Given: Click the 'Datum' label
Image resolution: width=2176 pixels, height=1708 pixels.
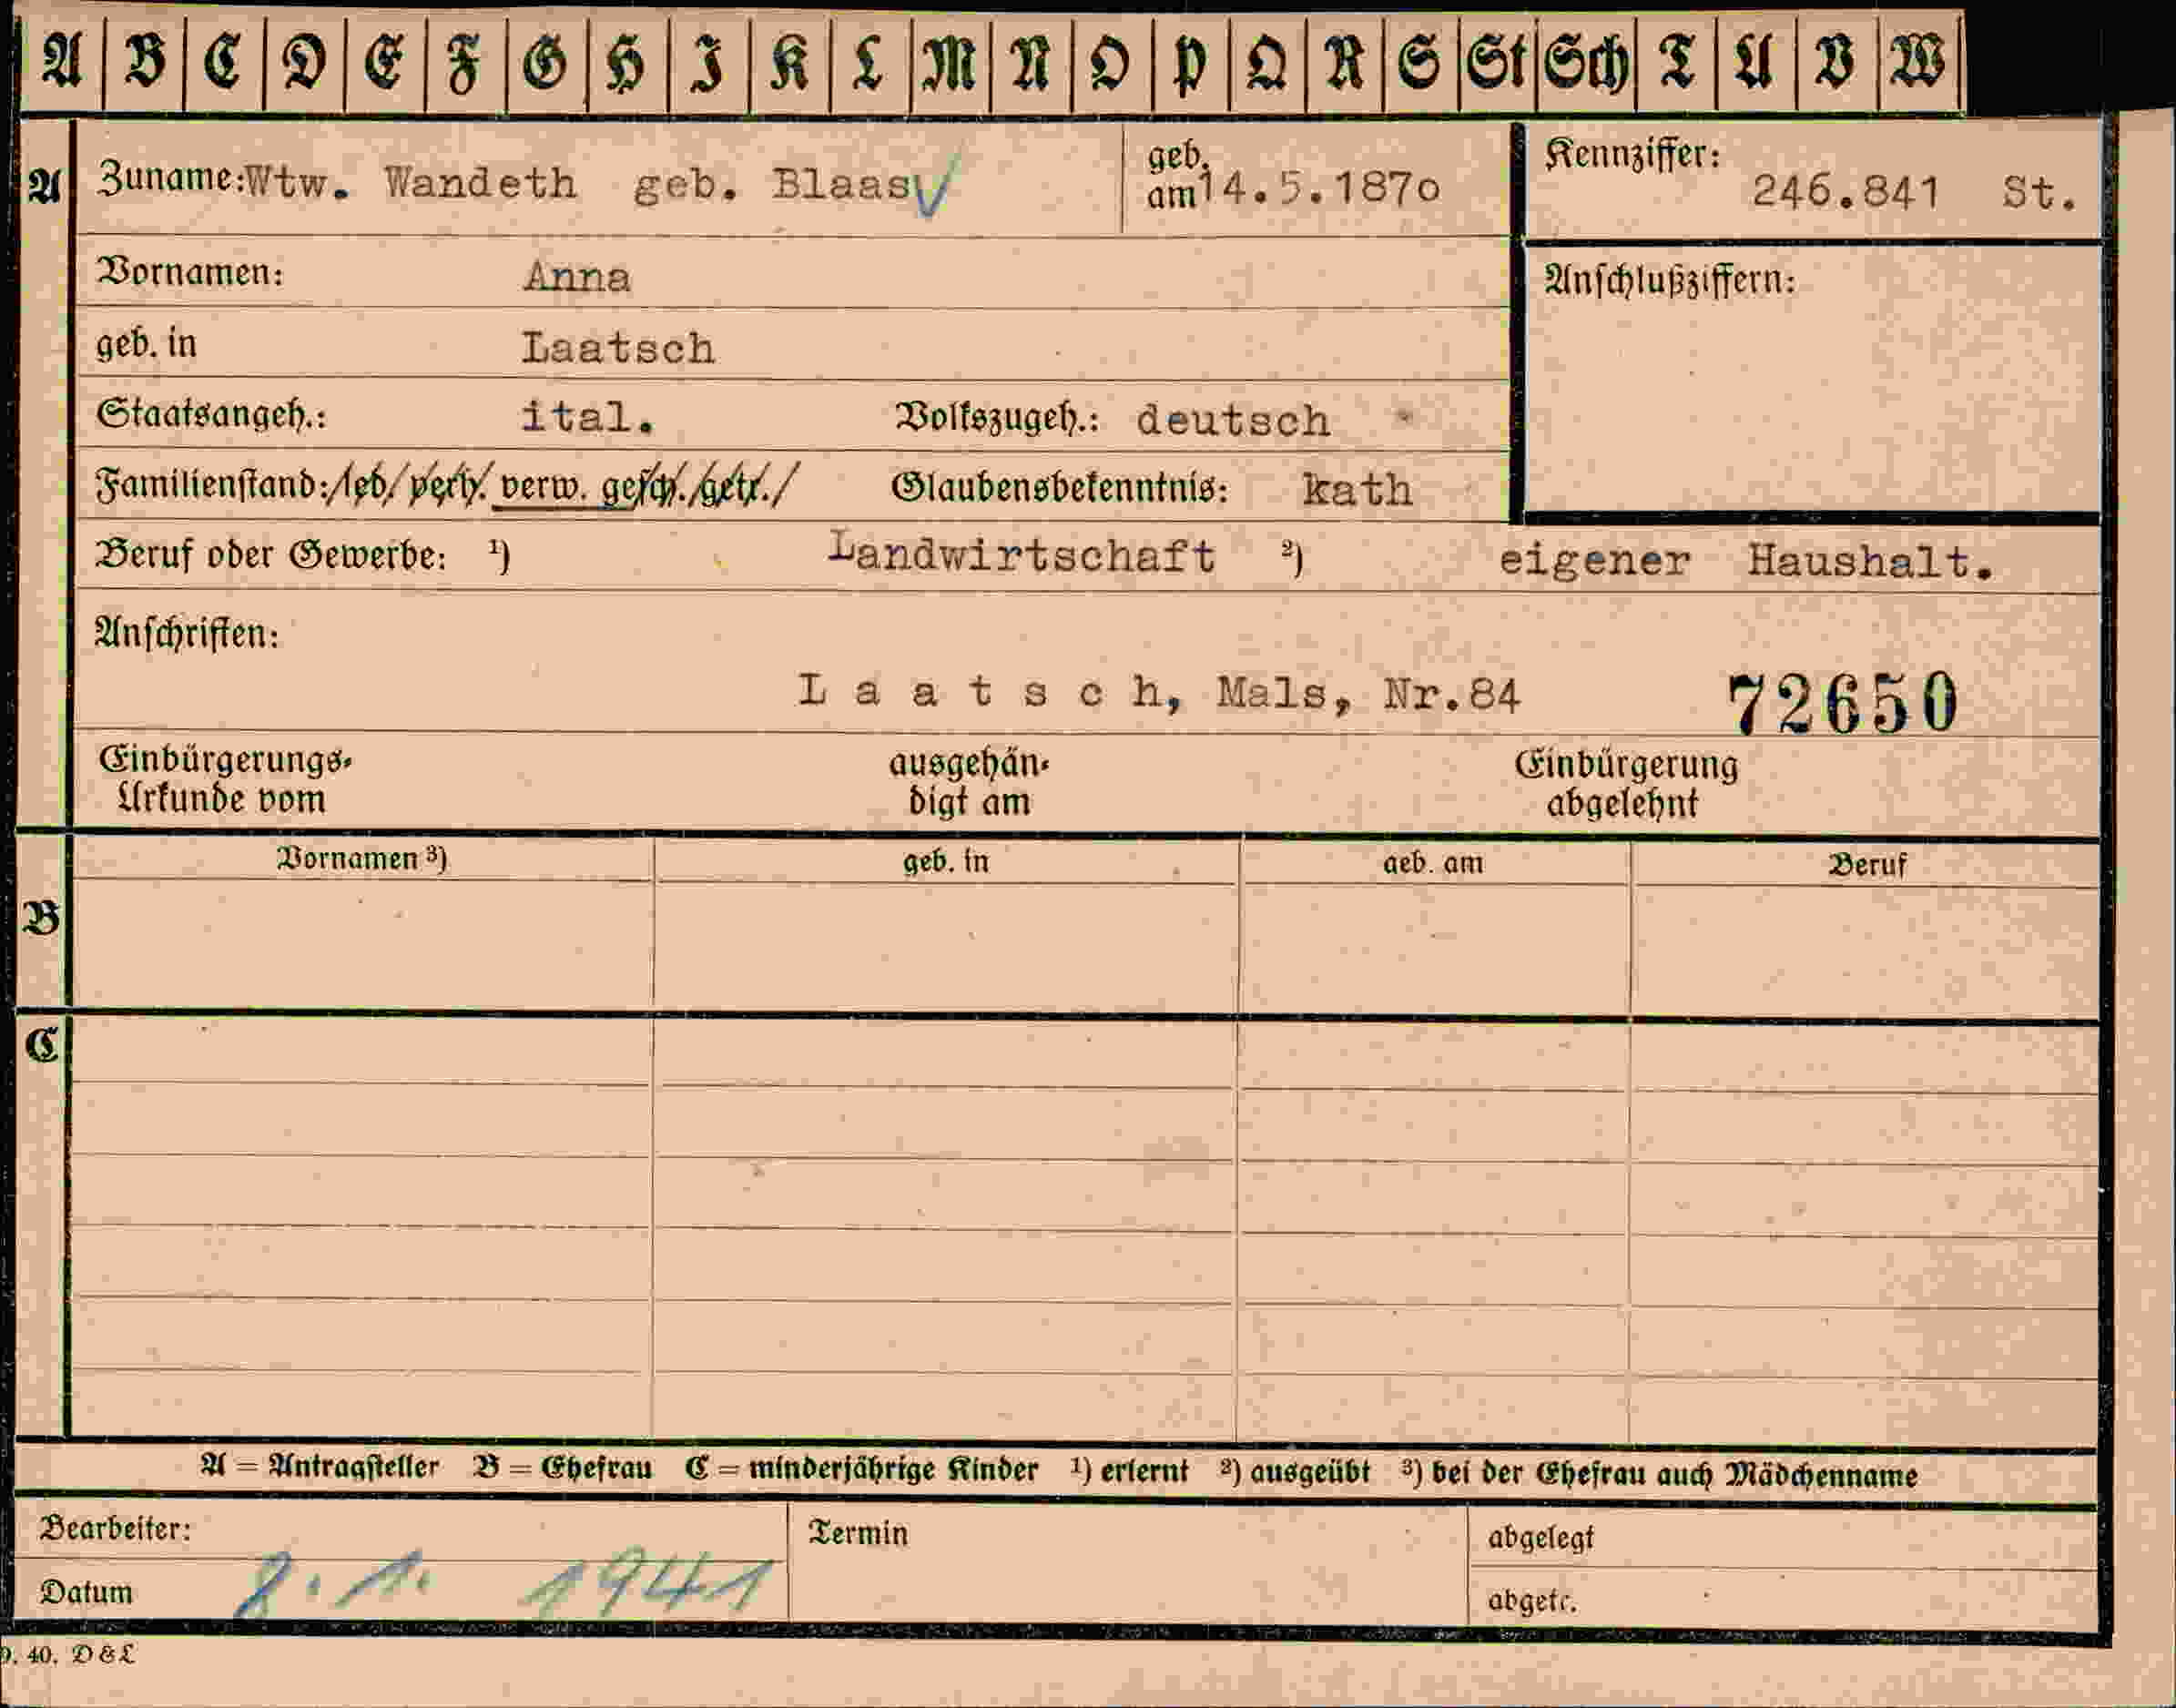Looking at the screenshot, I should pyautogui.click(x=86, y=1592).
